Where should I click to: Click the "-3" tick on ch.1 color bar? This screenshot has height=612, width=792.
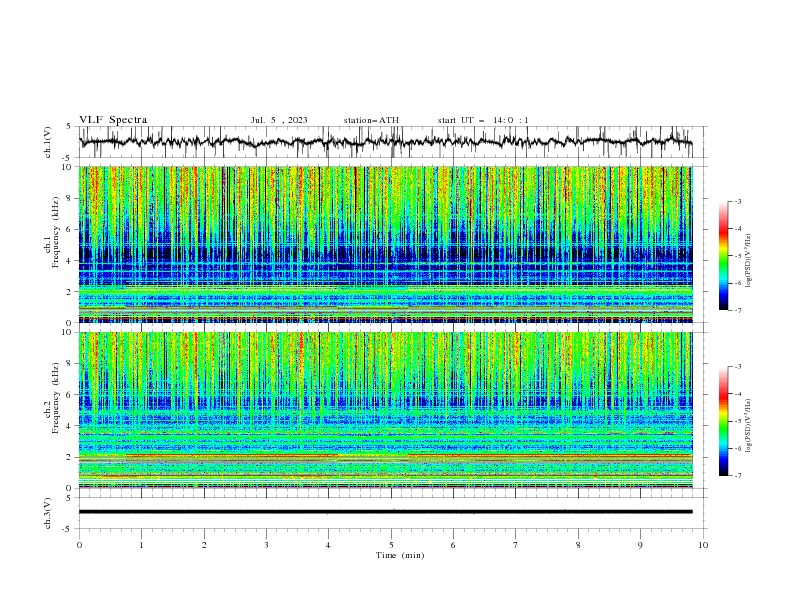(737, 201)
